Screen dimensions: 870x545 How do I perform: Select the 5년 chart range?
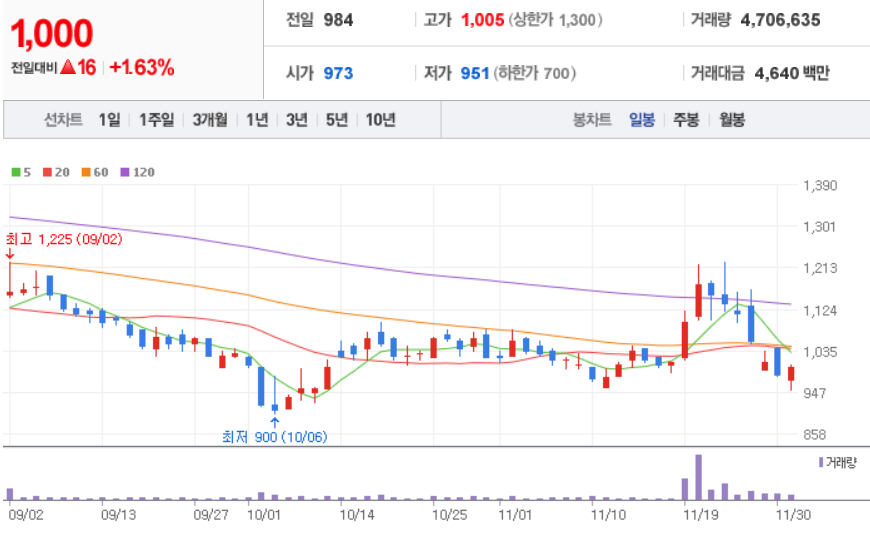pos(337,119)
